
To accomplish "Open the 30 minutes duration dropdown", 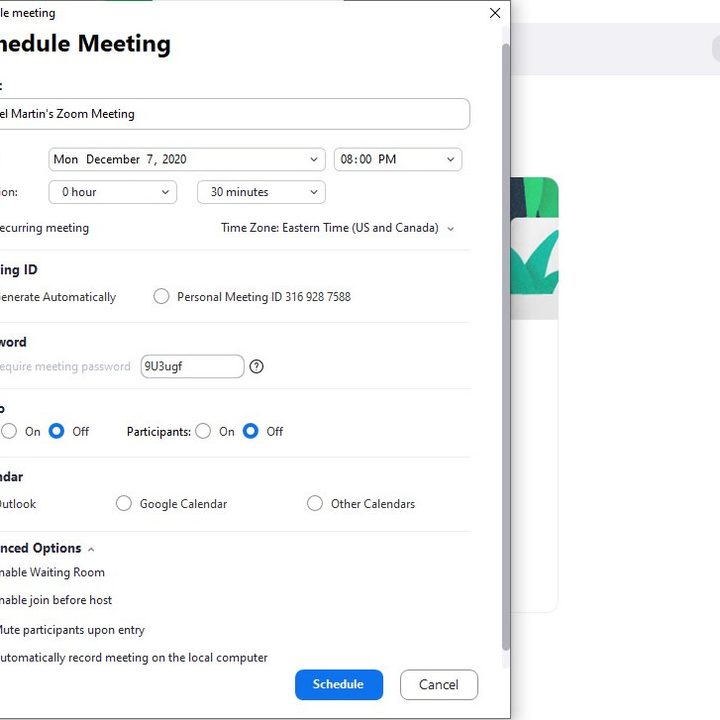I will [261, 192].
